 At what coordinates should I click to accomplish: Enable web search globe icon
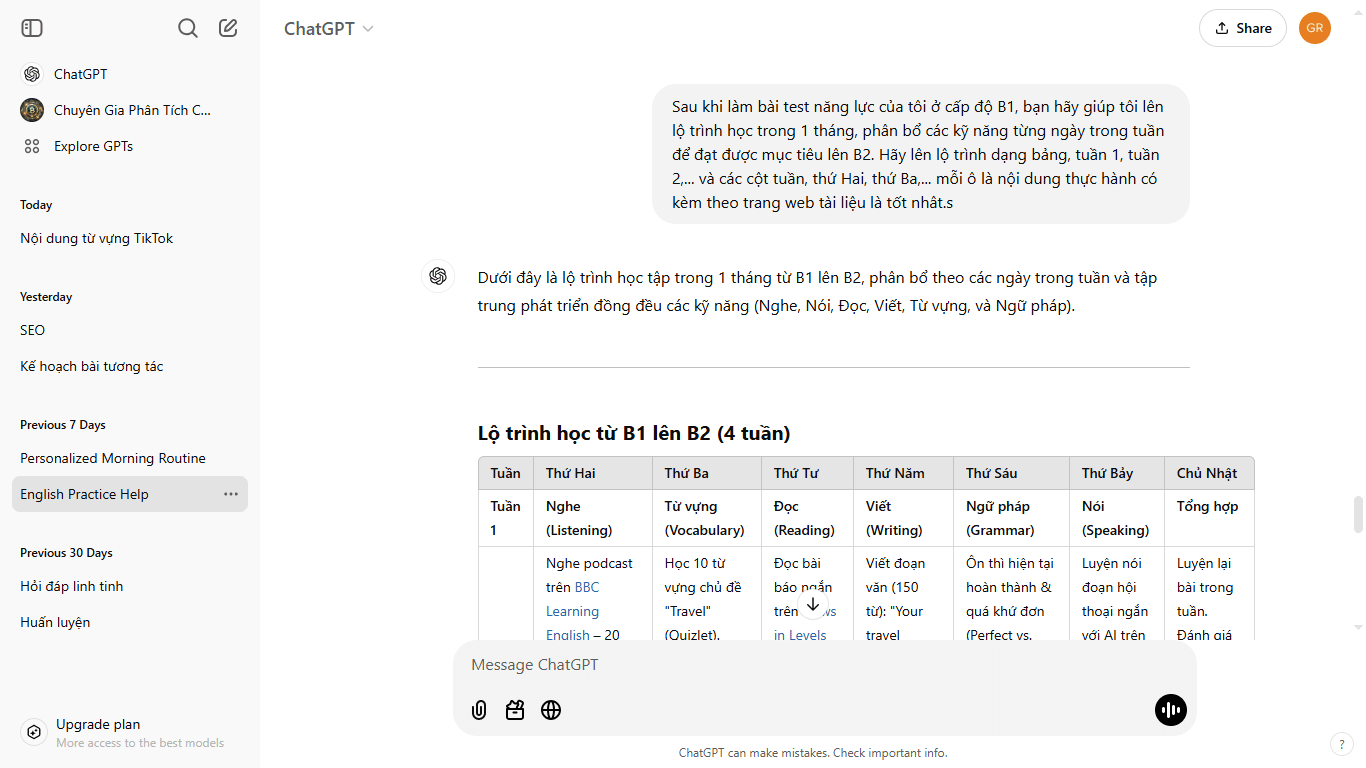[551, 710]
